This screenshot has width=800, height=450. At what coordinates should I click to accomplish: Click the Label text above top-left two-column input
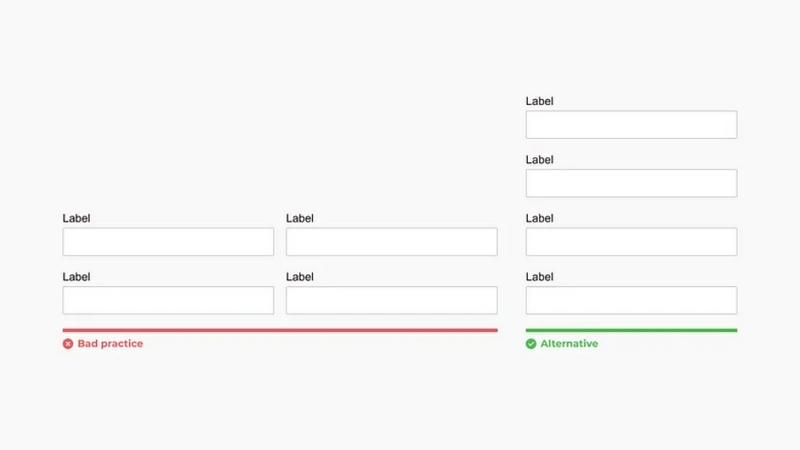(x=77, y=218)
